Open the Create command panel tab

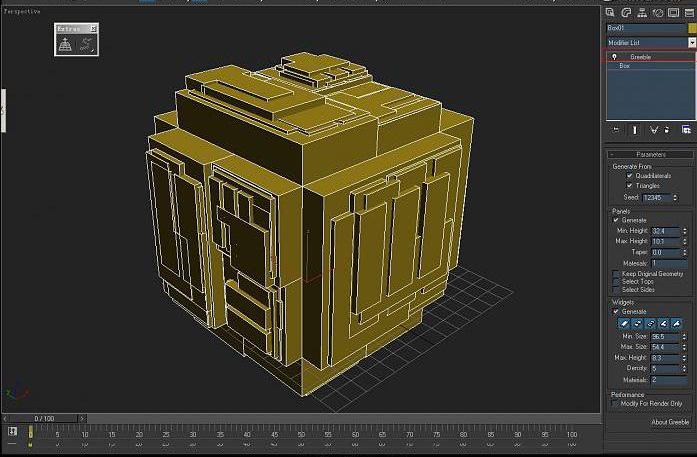click(x=610, y=12)
